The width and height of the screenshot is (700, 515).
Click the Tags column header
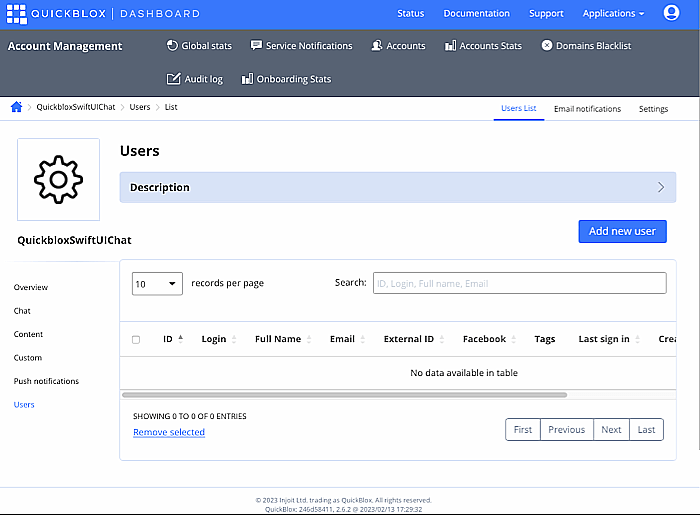545,339
